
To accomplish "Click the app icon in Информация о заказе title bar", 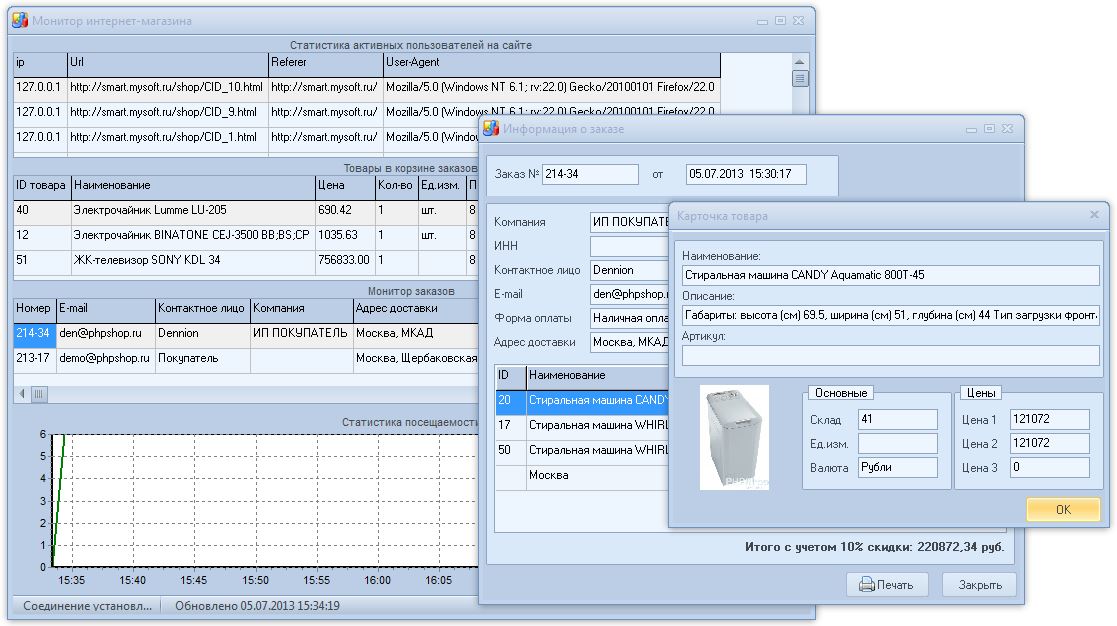I will 489,128.
